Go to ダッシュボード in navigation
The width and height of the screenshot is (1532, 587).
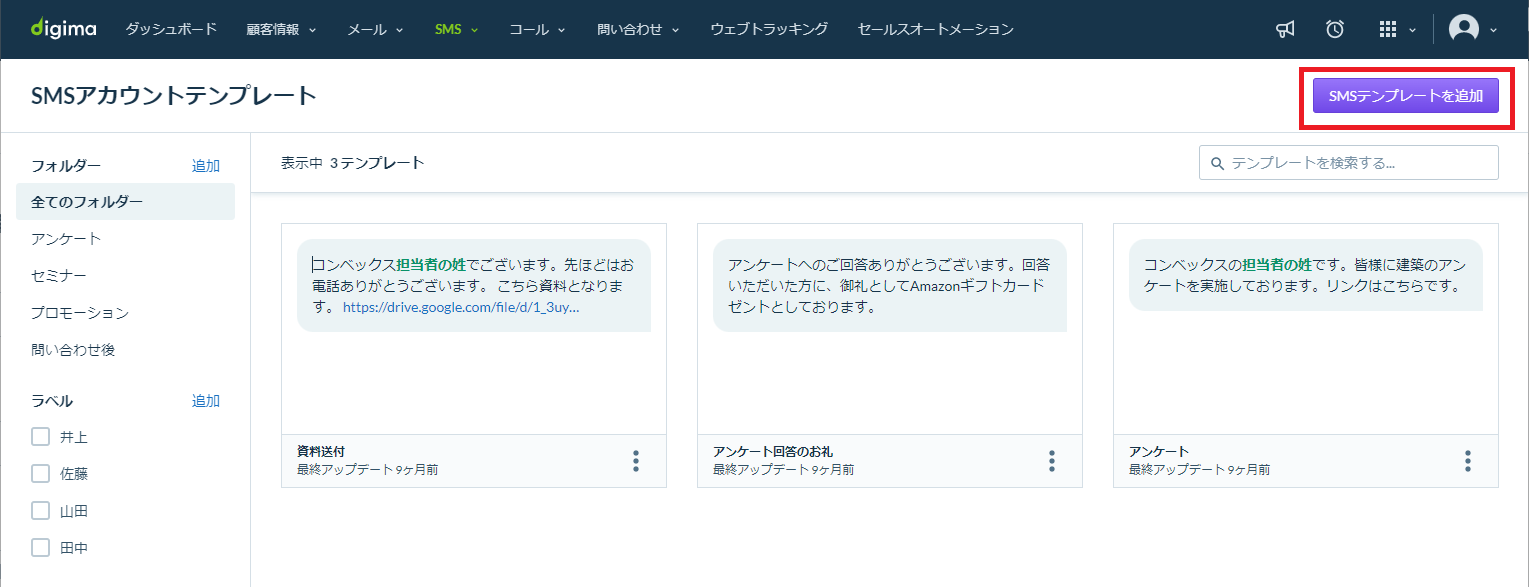171,29
